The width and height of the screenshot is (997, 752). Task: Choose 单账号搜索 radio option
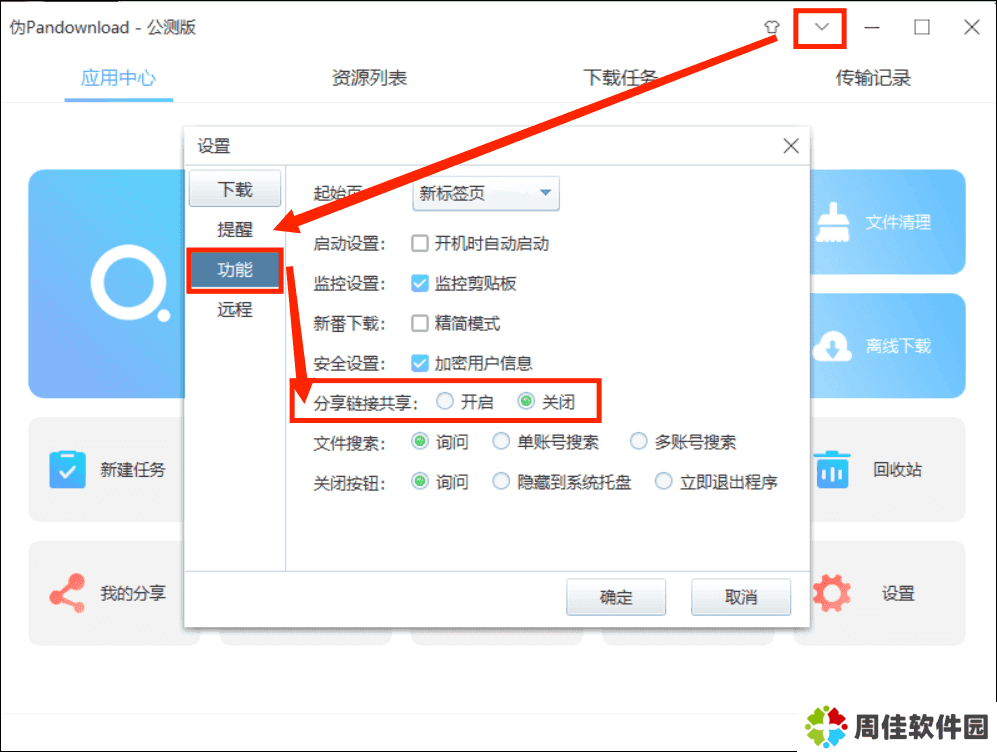(501, 441)
